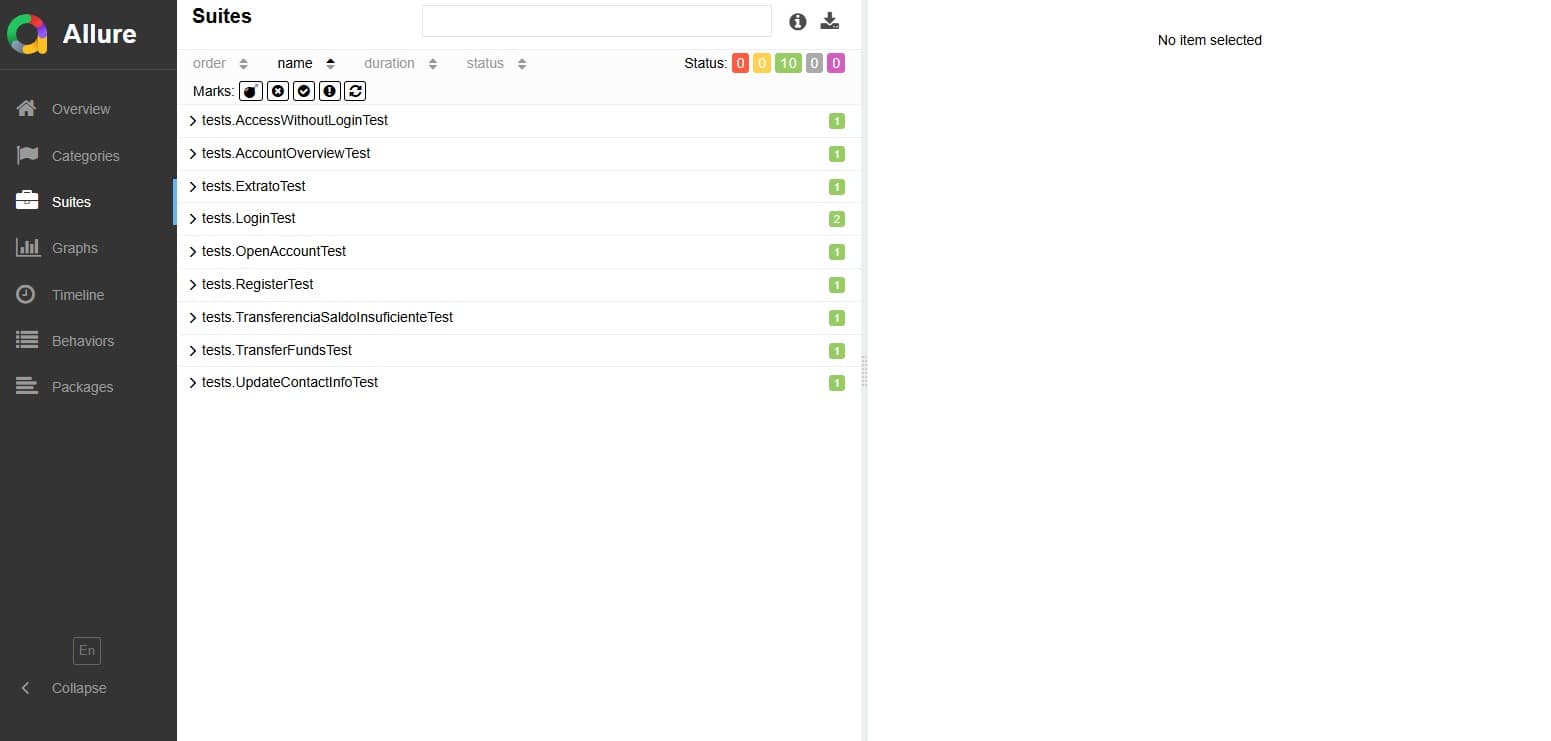The height and width of the screenshot is (741, 1551).
Task: Open the Categories section
Action: (x=85, y=156)
